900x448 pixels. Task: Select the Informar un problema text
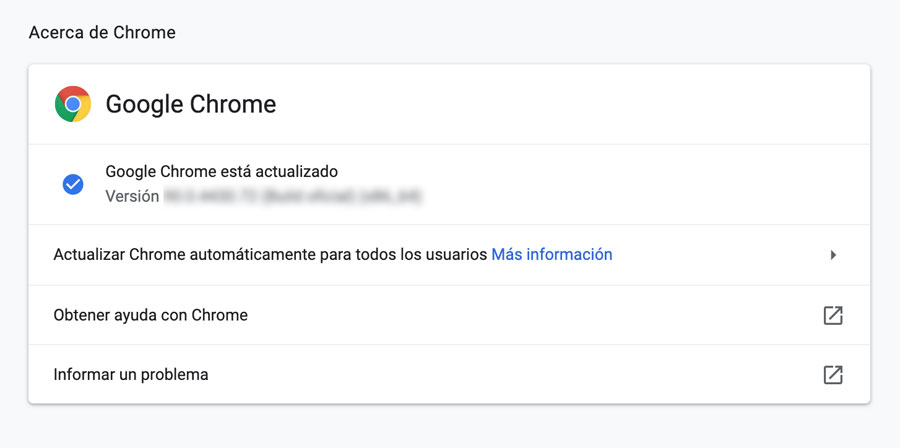click(131, 375)
